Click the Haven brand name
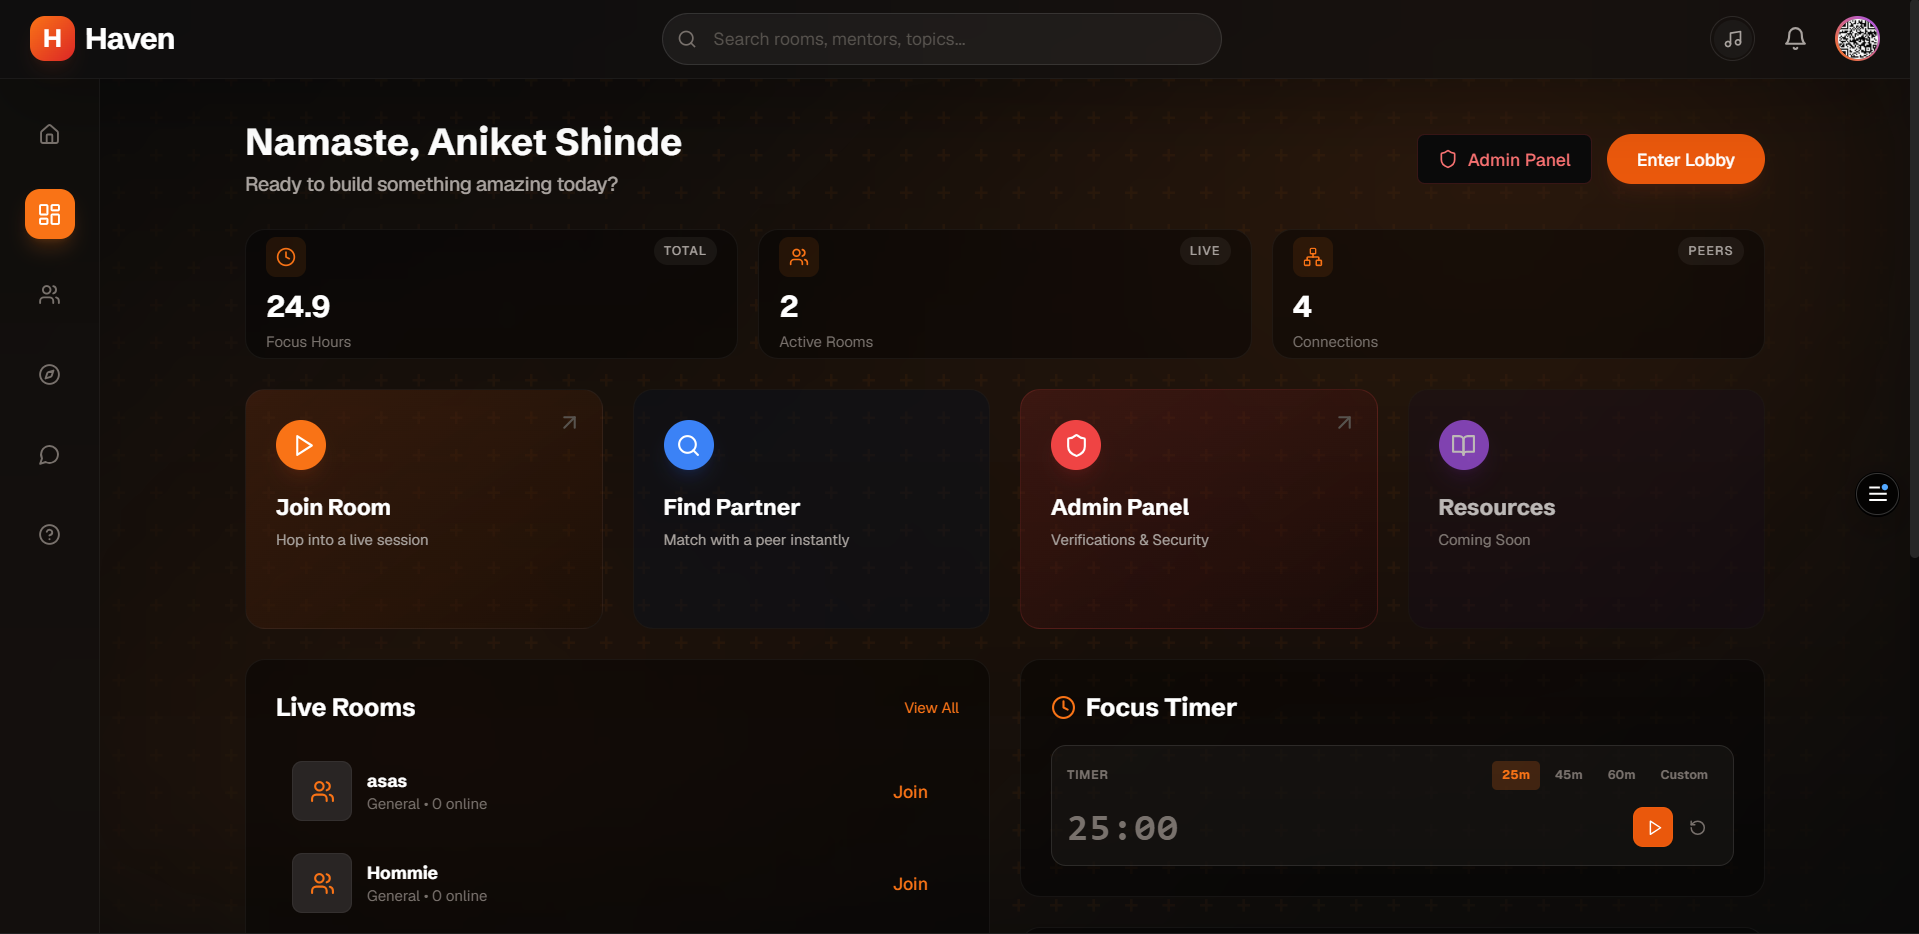 (130, 39)
